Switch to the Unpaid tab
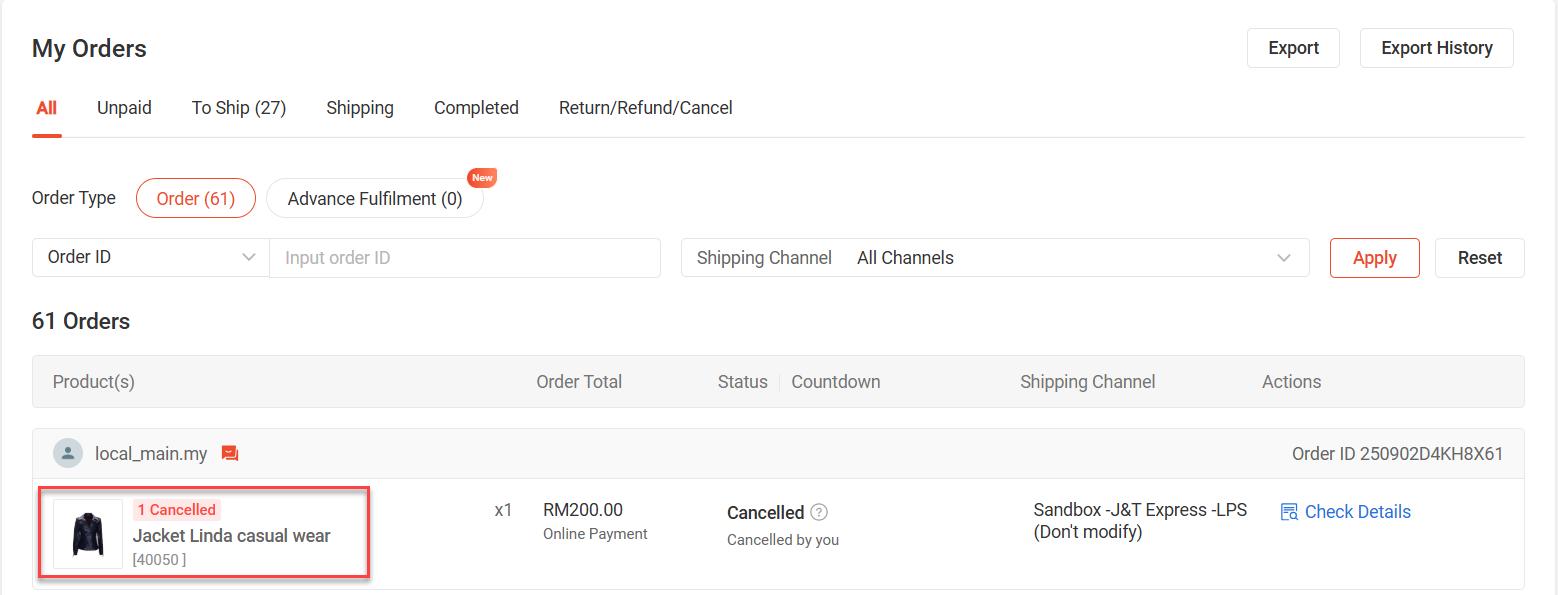The width and height of the screenshot is (1558, 595). click(x=124, y=108)
